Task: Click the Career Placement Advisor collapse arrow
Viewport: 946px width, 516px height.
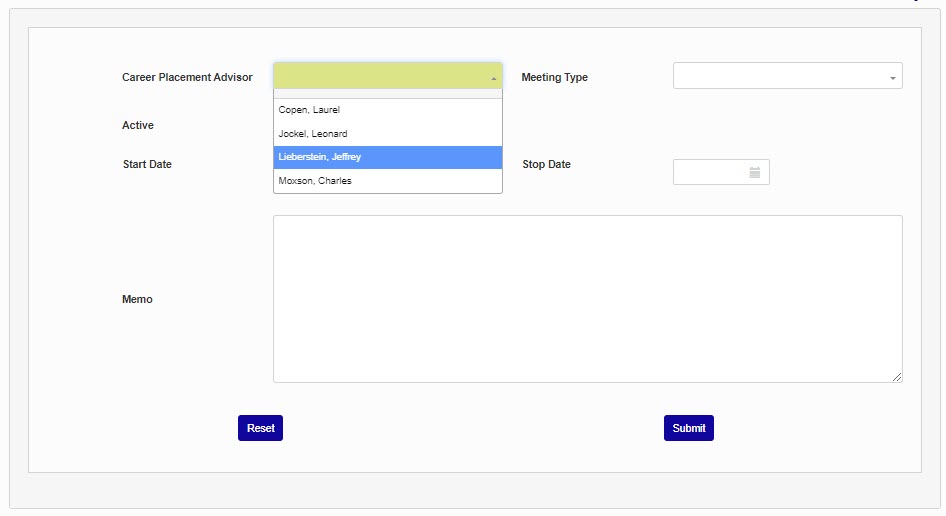Action: click(493, 77)
